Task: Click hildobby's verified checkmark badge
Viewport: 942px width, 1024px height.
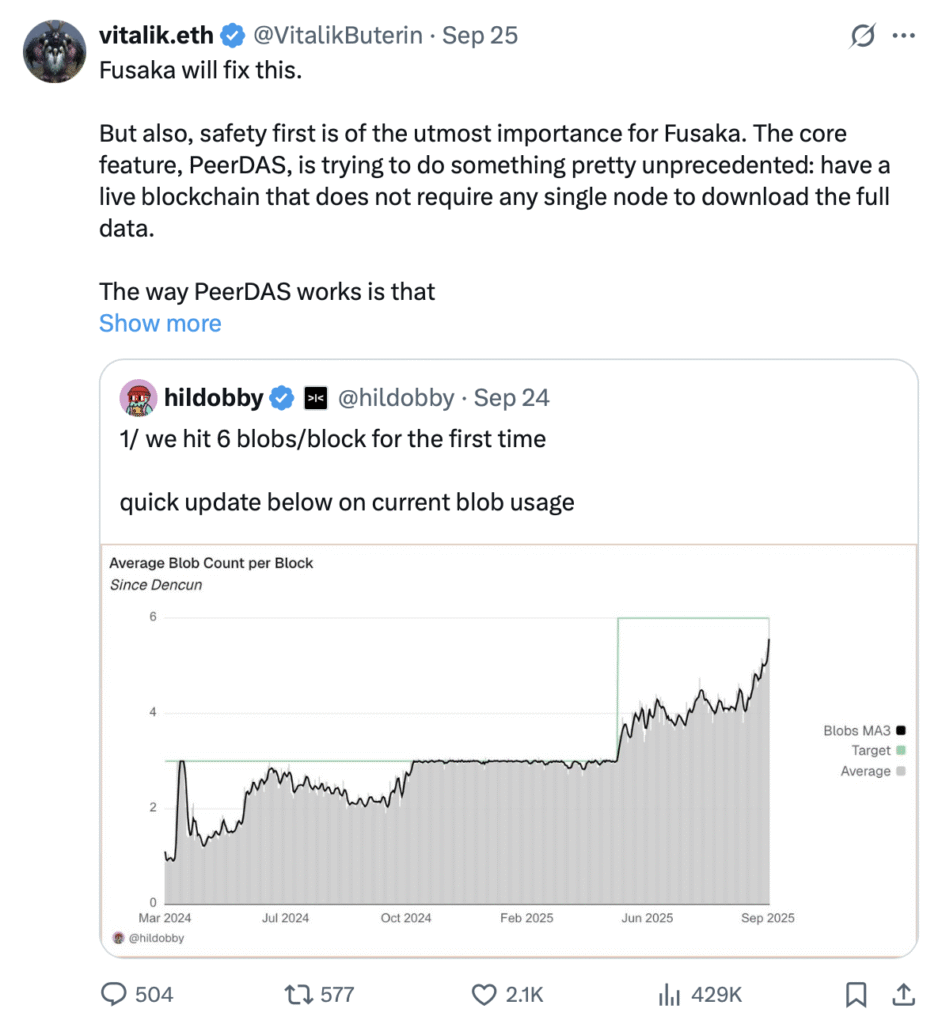Action: (283, 398)
